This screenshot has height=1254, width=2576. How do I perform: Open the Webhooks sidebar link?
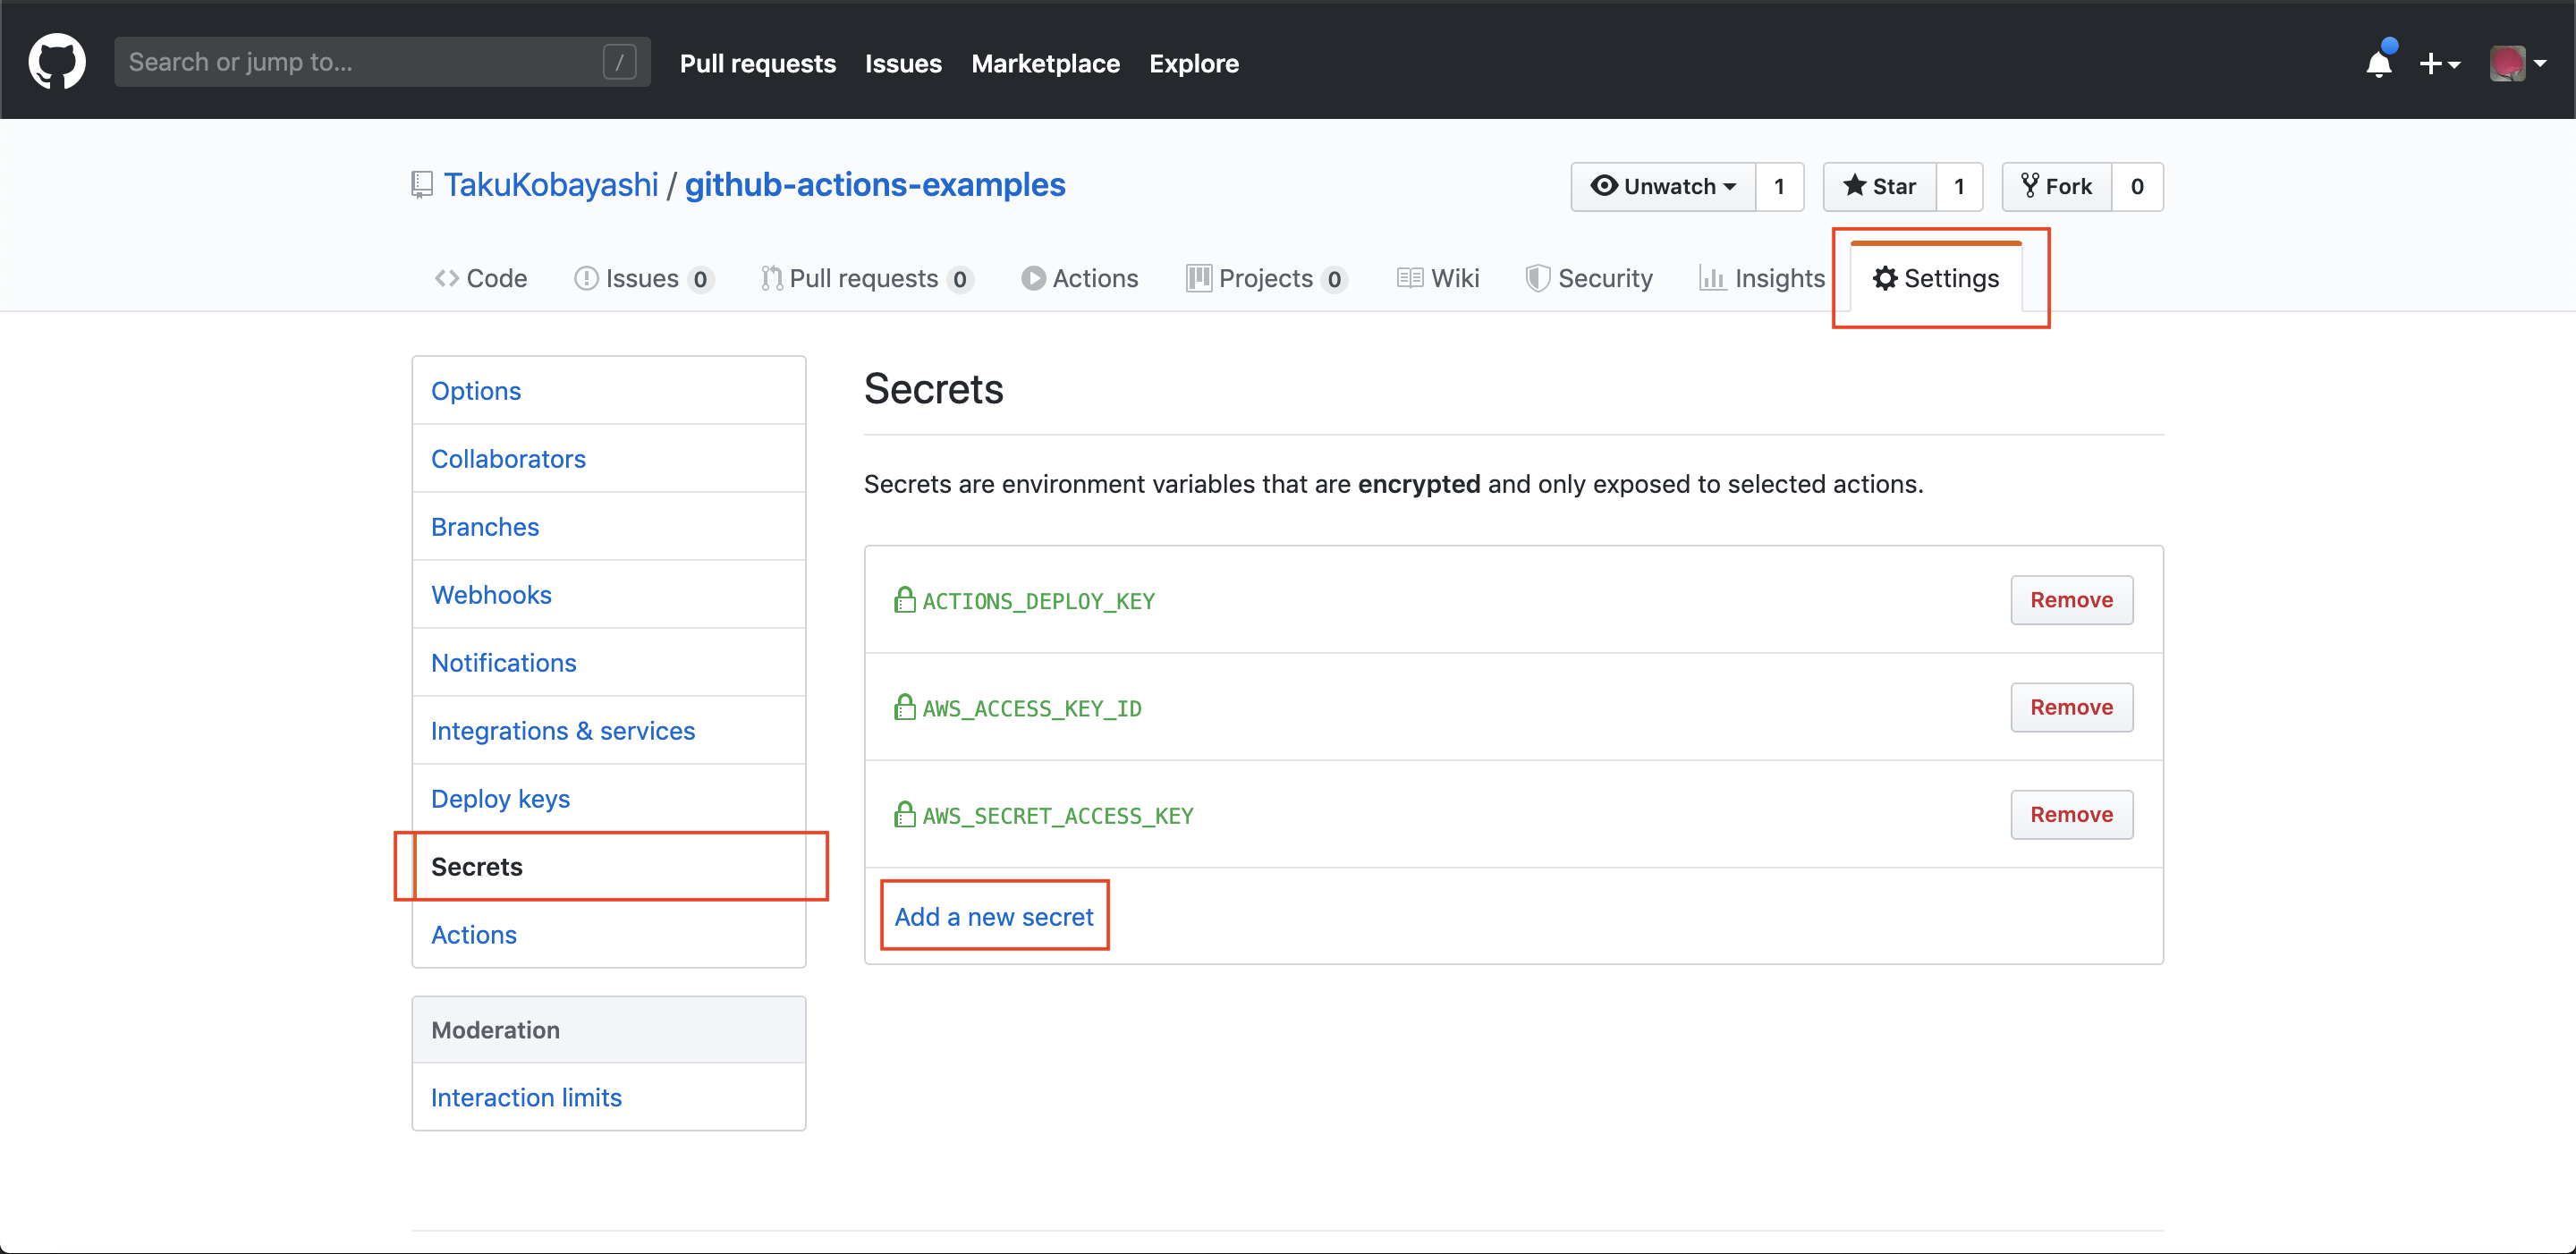click(x=489, y=593)
